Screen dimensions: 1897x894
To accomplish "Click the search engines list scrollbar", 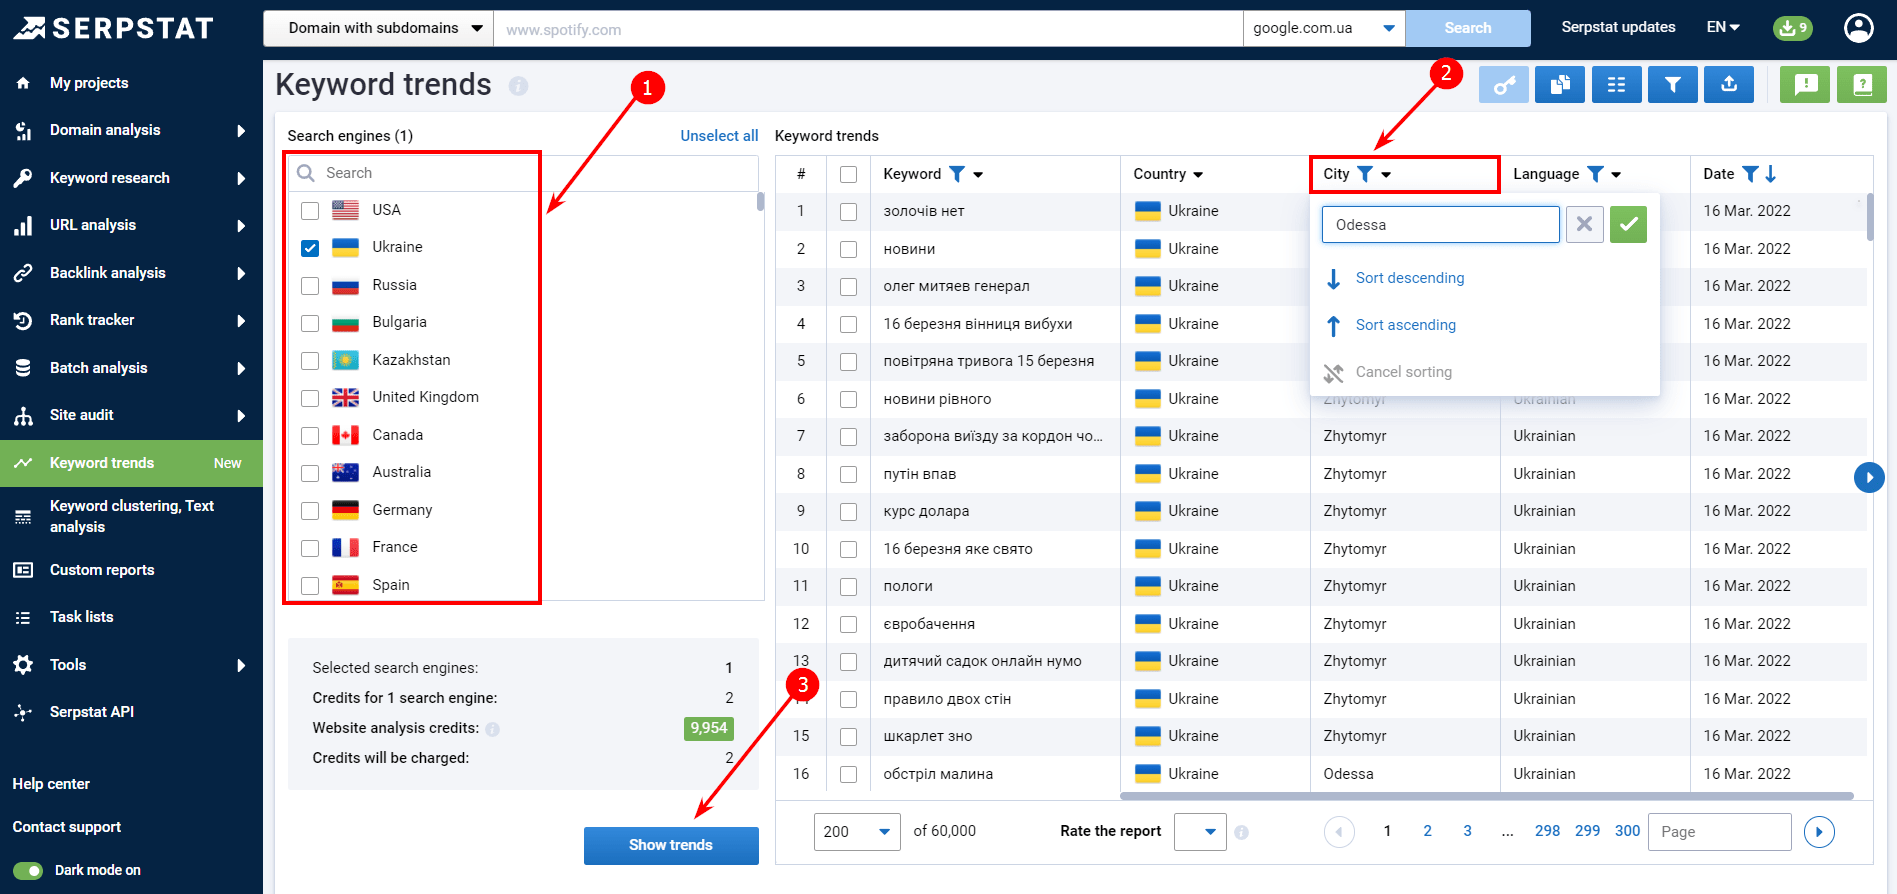I will point(760,202).
